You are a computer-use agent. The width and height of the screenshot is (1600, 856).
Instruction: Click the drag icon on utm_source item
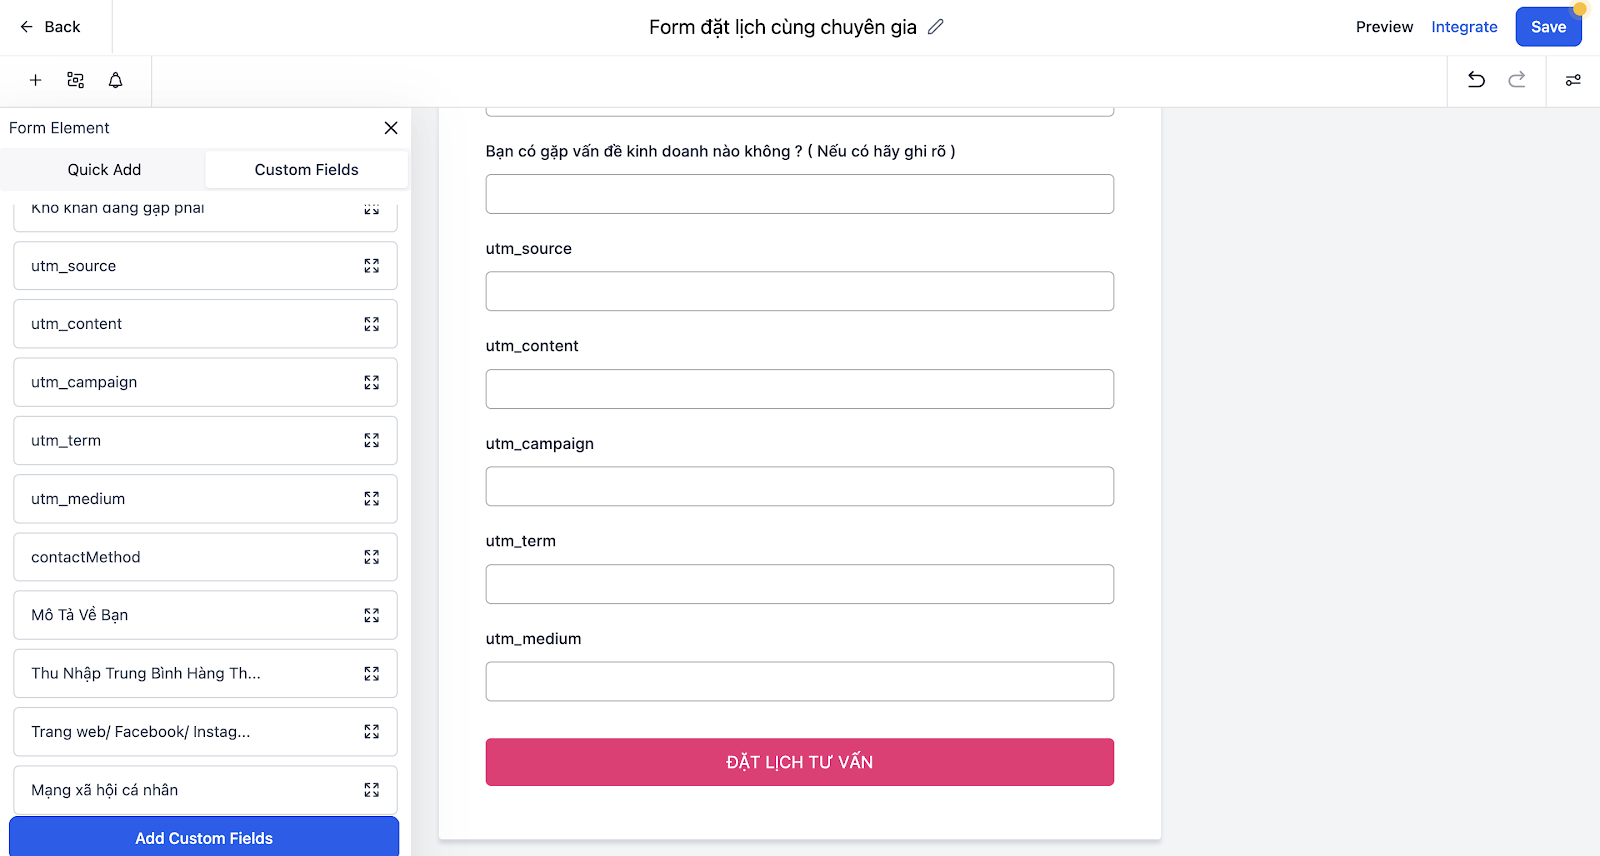pyautogui.click(x=372, y=266)
